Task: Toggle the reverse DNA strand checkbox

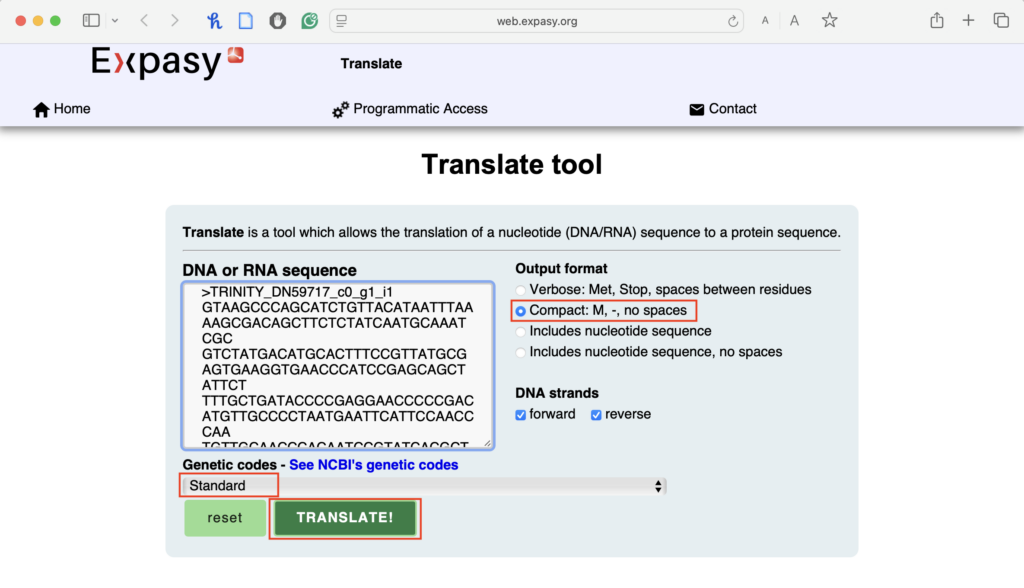Action: coord(596,414)
